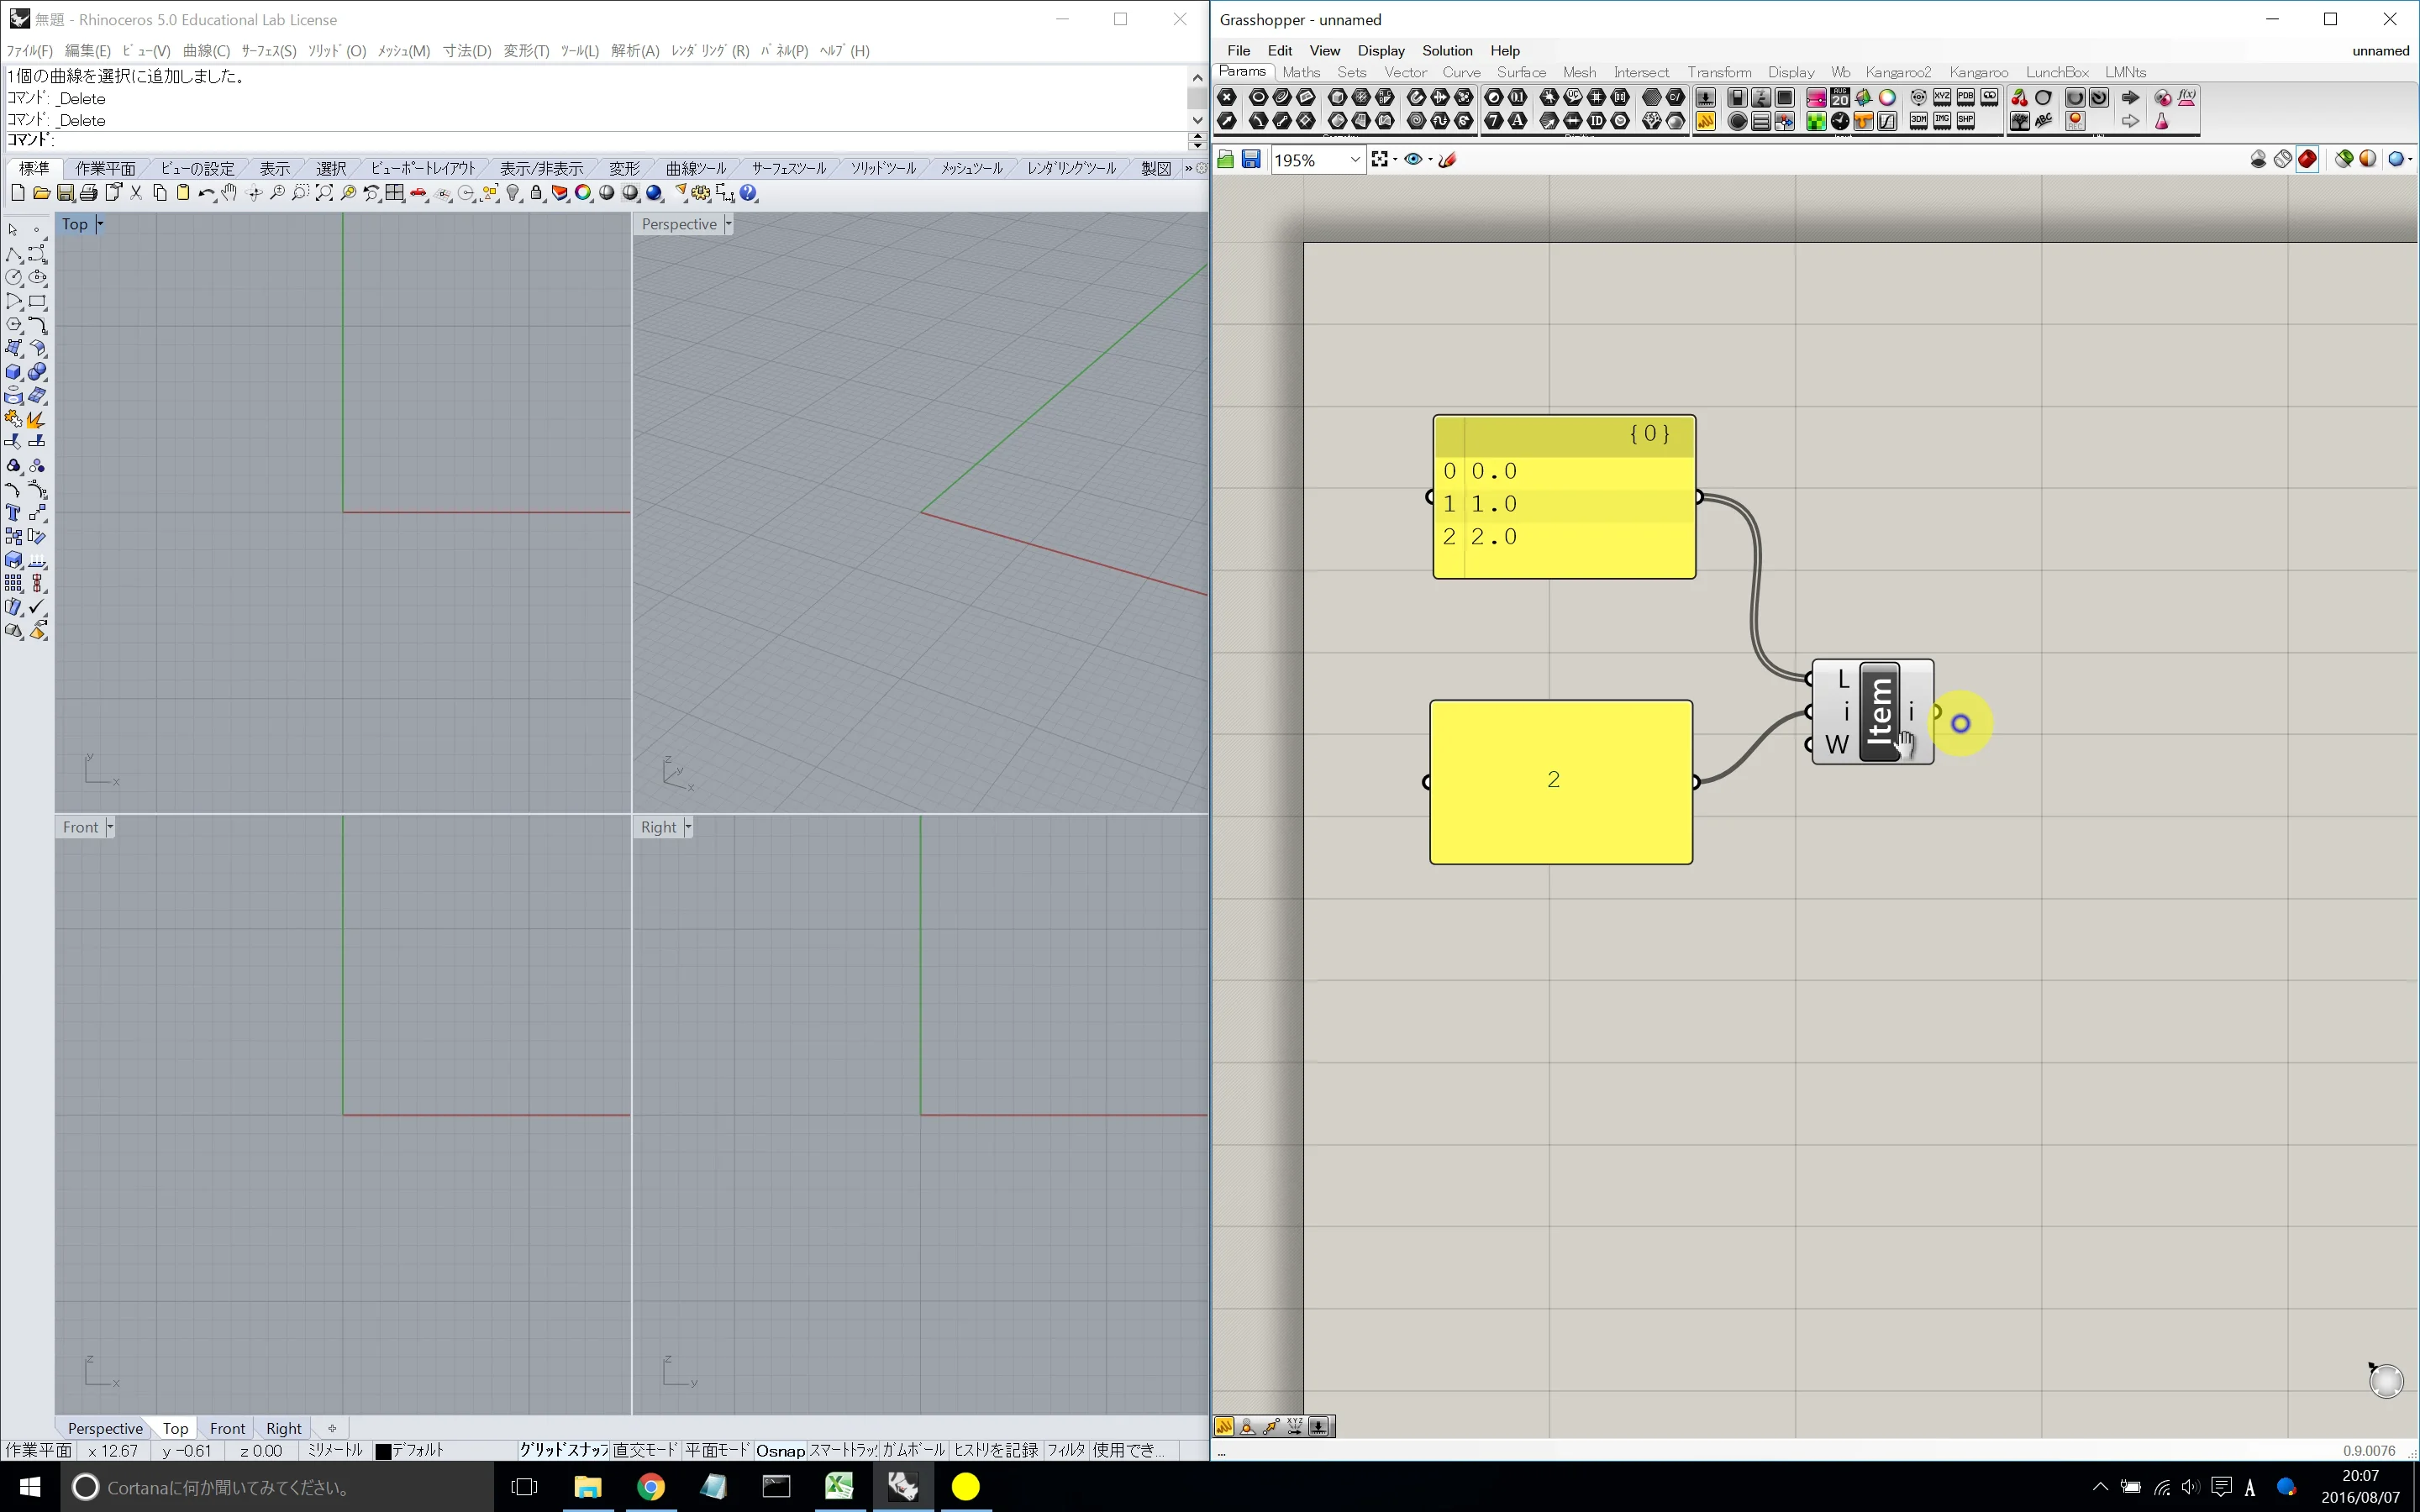
Task: Click the cherry icon in Grasshopper Util group
Action: (x=2019, y=98)
